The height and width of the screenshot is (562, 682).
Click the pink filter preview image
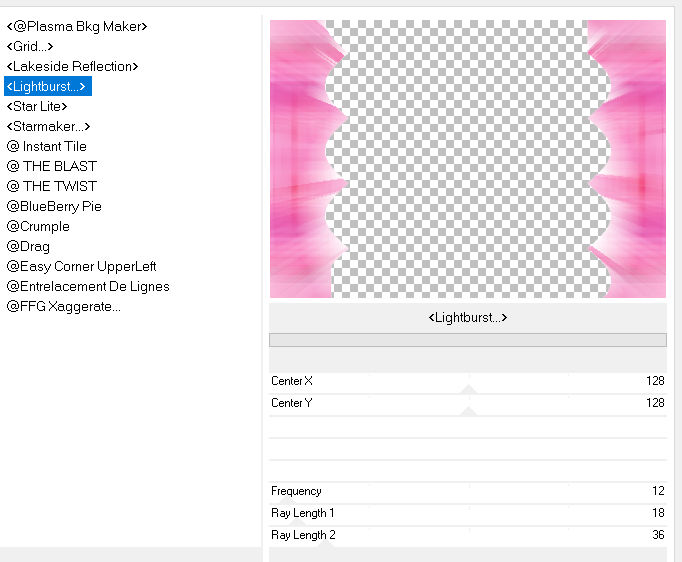pyautogui.click(x=467, y=158)
